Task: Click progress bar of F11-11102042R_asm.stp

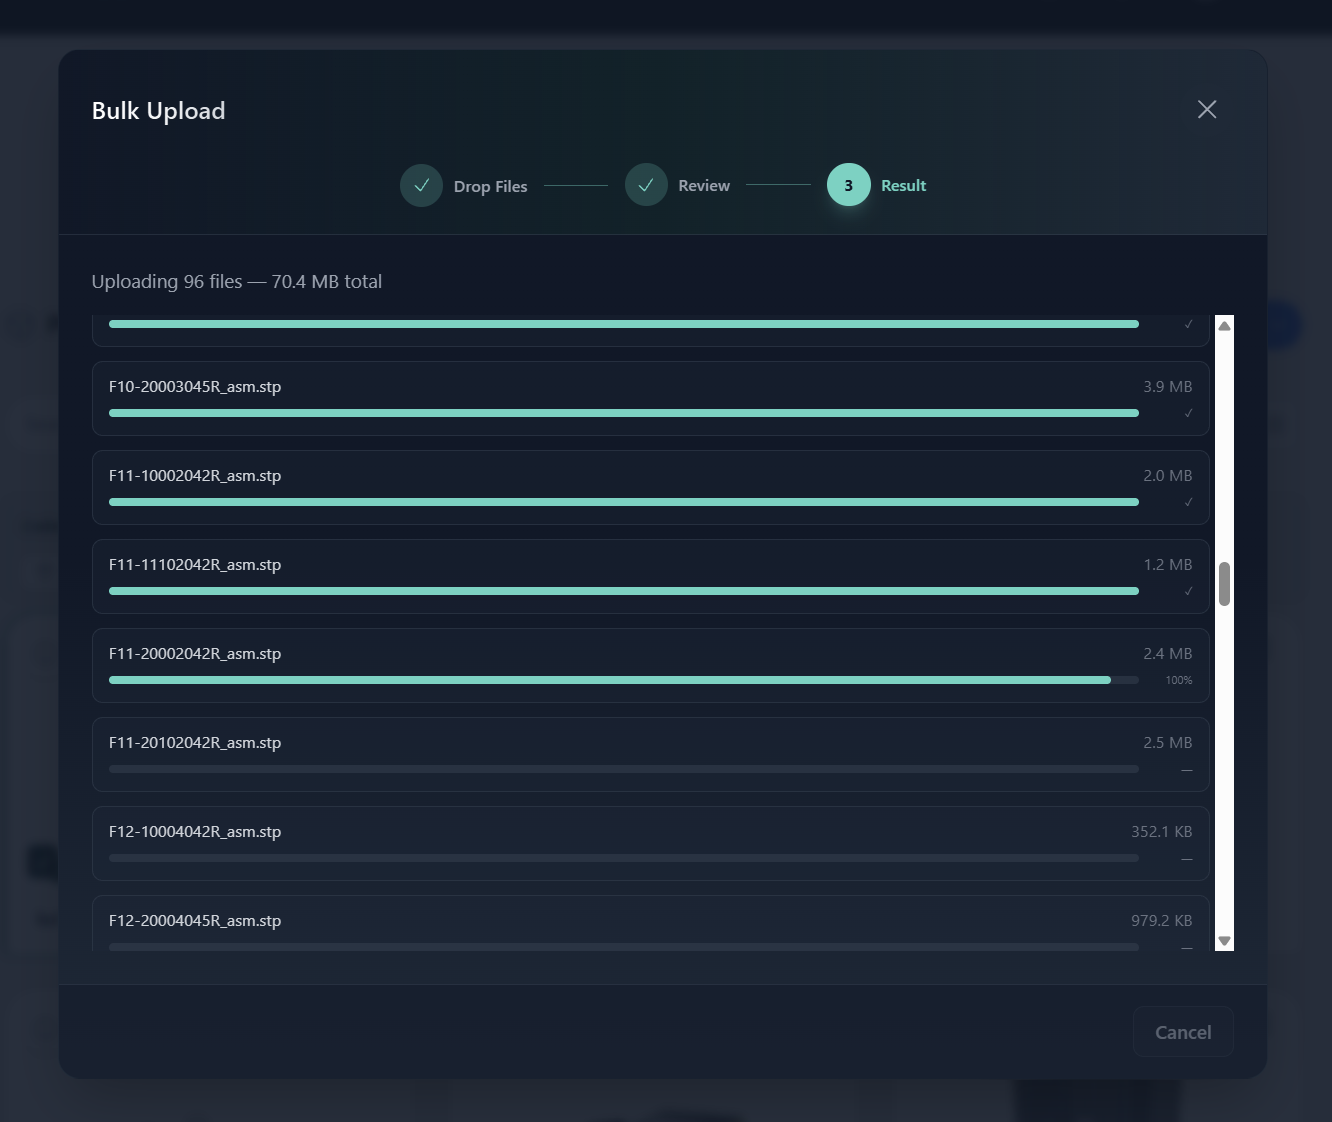Action: (x=624, y=591)
